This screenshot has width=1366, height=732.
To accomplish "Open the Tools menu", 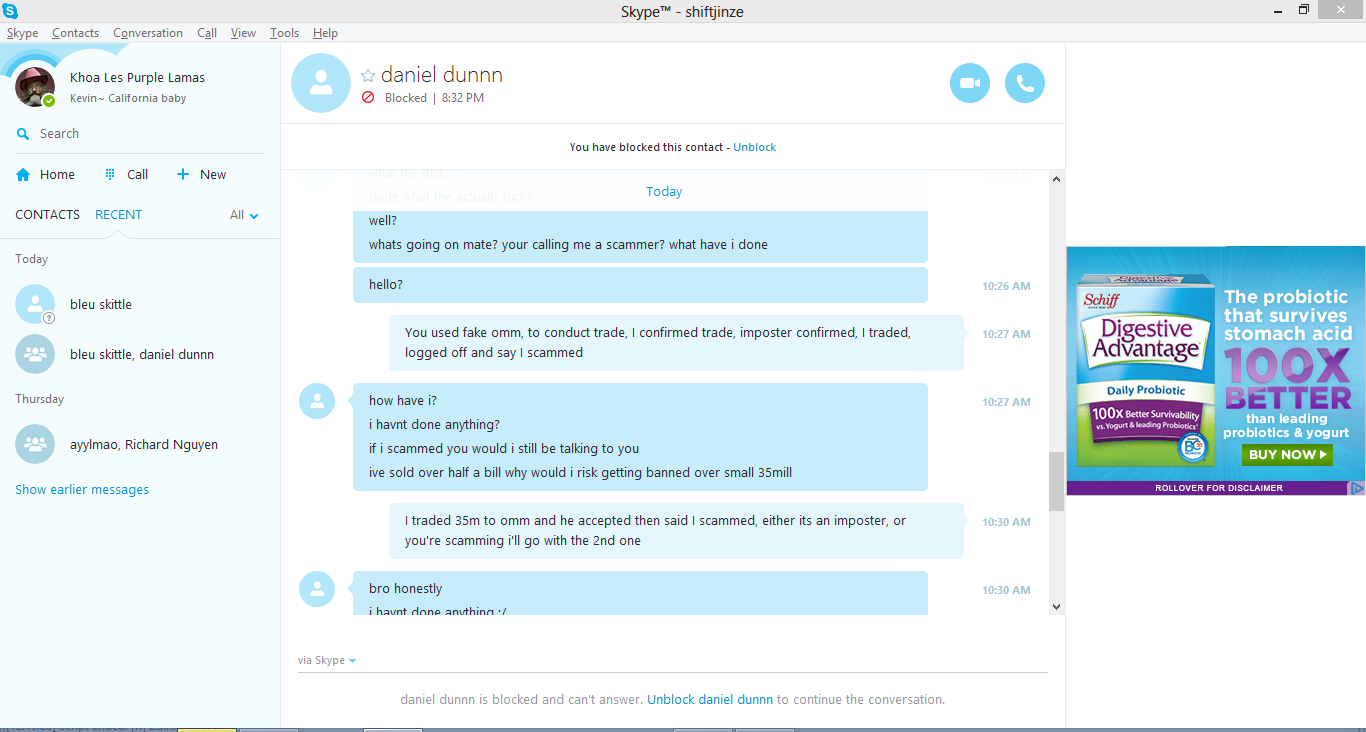I will (284, 33).
